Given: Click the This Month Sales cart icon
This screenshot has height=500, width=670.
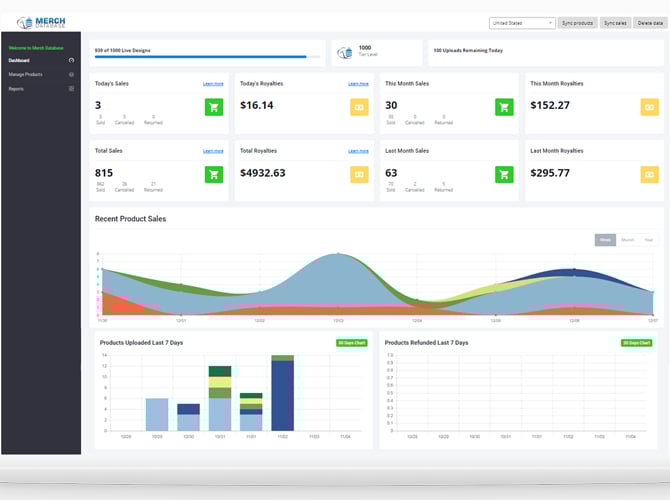Looking at the screenshot, I should click(x=504, y=107).
